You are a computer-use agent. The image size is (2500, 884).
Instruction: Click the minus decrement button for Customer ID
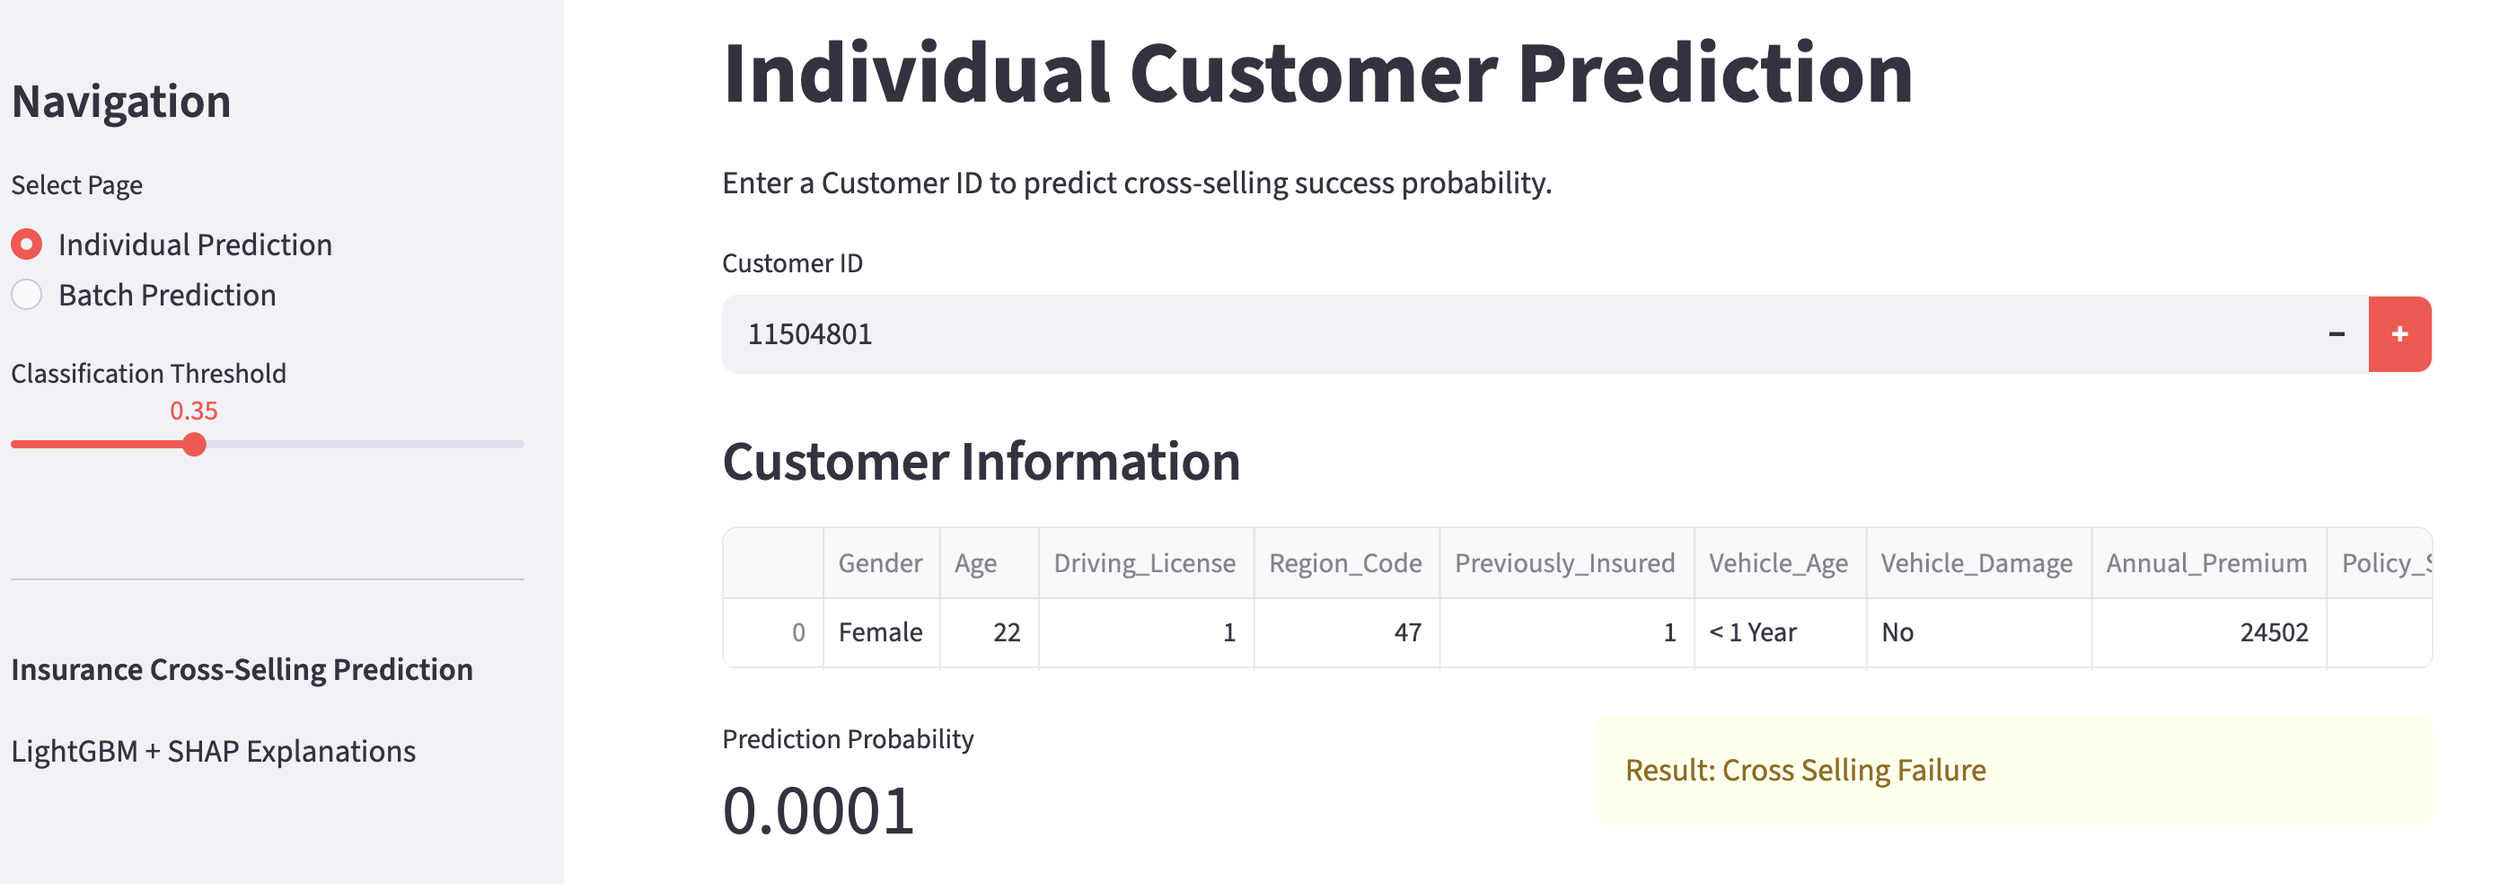tap(2336, 334)
